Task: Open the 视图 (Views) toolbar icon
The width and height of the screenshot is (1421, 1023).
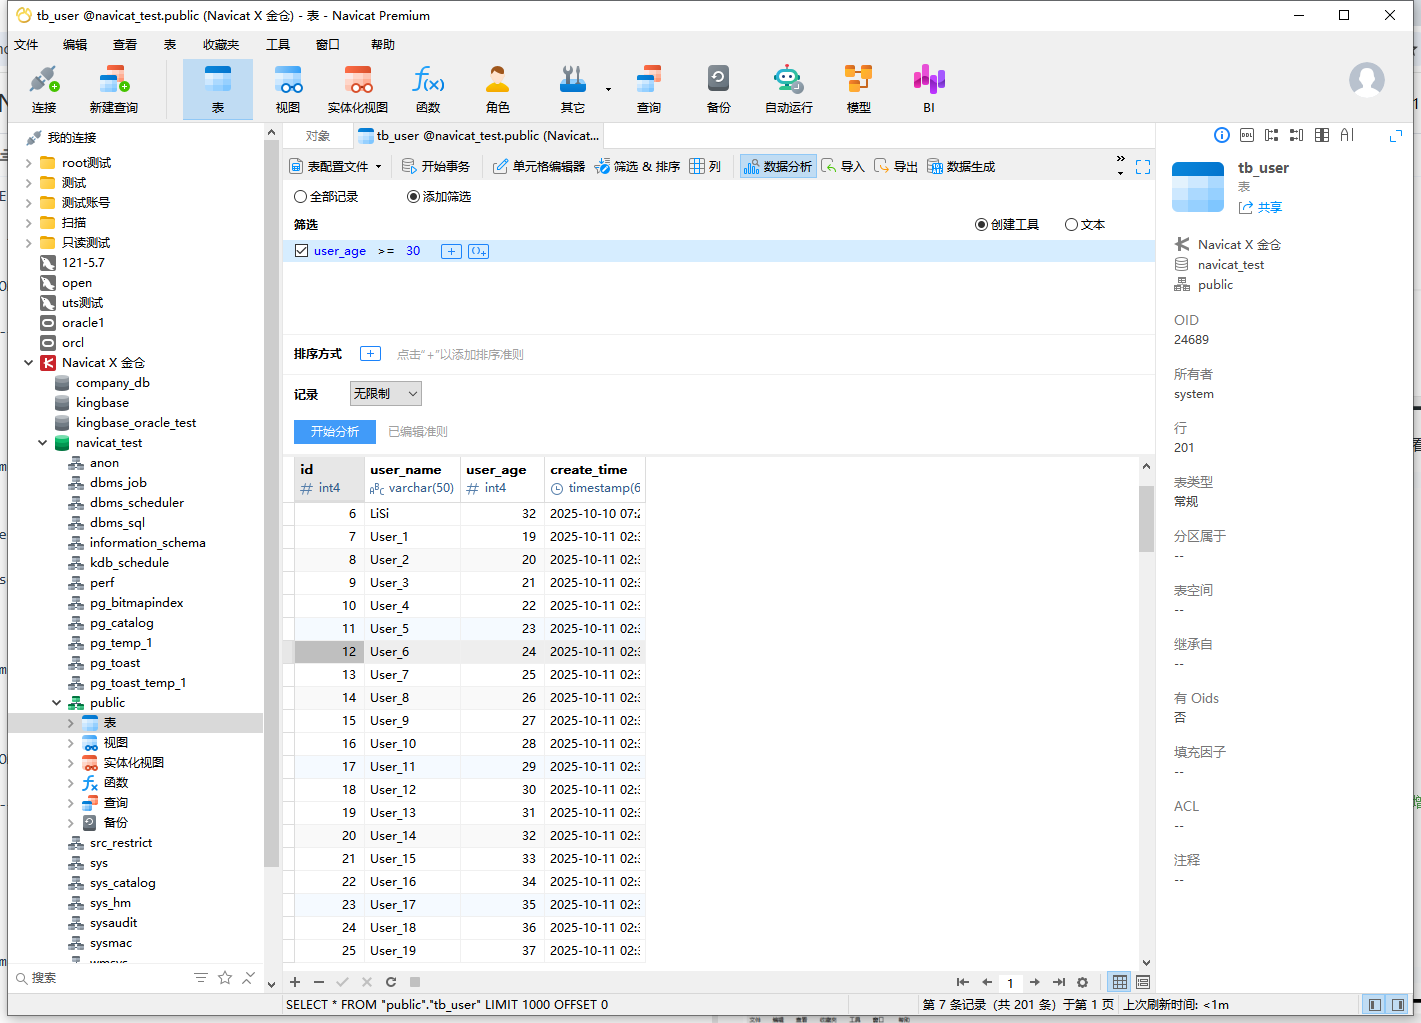Action: tap(288, 90)
